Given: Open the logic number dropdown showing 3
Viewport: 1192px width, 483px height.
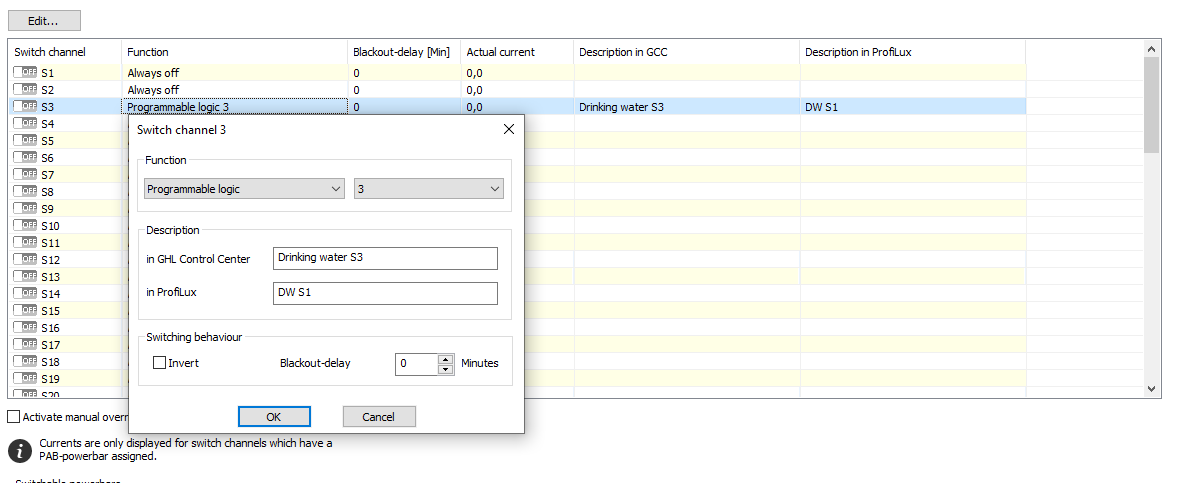Looking at the screenshot, I should click(x=429, y=189).
